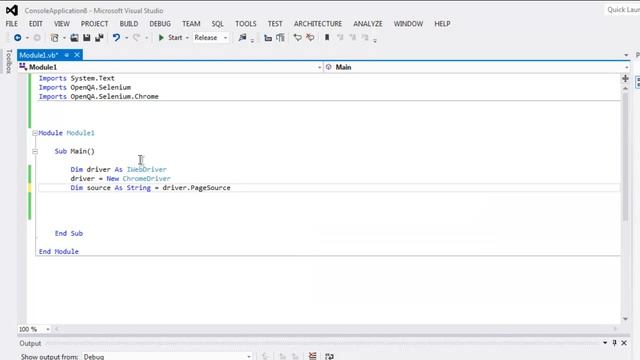Open the VIEW menu
The image size is (640, 360).
(x=62, y=24)
